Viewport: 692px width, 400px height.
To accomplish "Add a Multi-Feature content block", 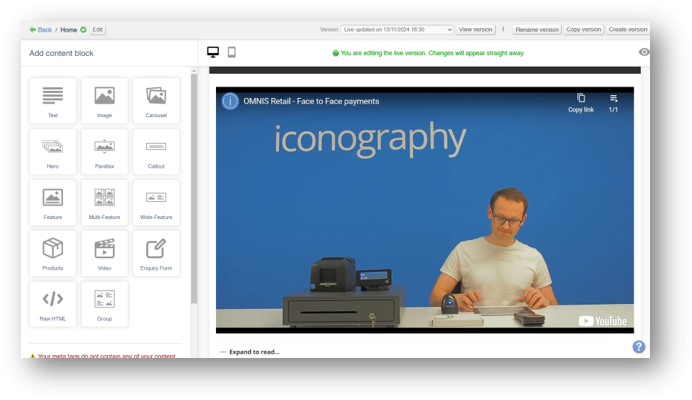I will 105,202.
